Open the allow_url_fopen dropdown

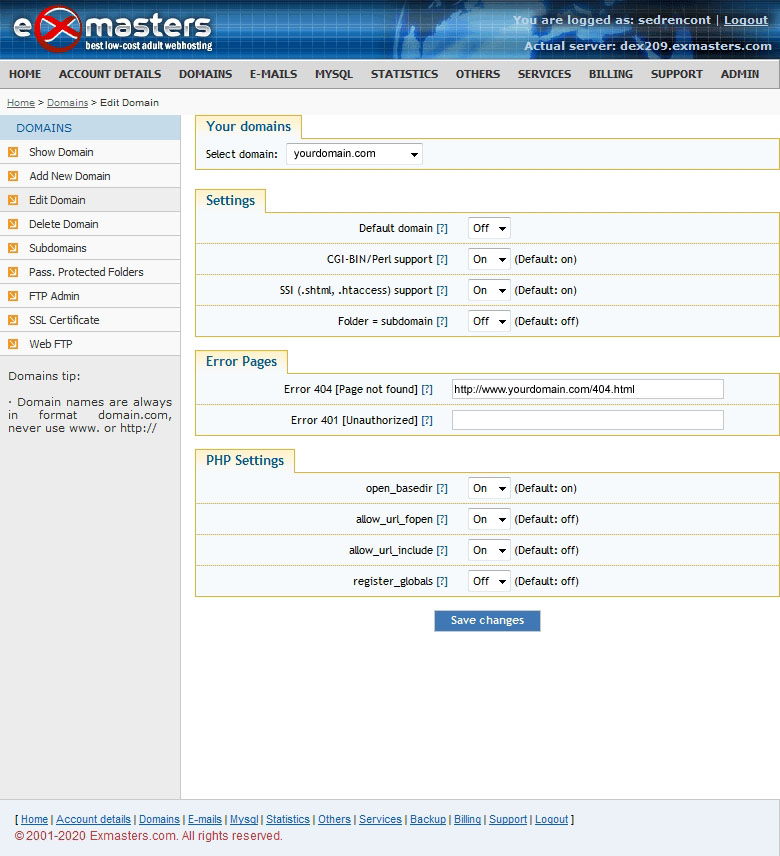pos(489,519)
